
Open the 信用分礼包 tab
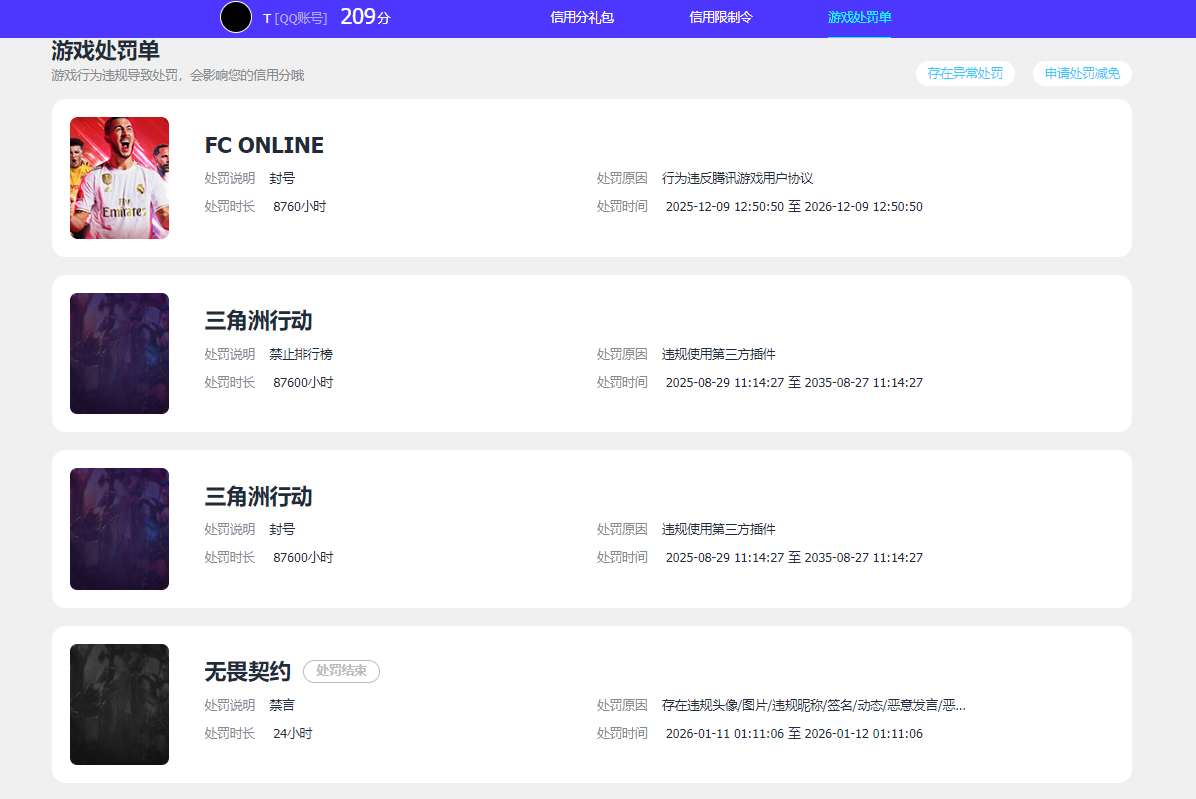582,17
